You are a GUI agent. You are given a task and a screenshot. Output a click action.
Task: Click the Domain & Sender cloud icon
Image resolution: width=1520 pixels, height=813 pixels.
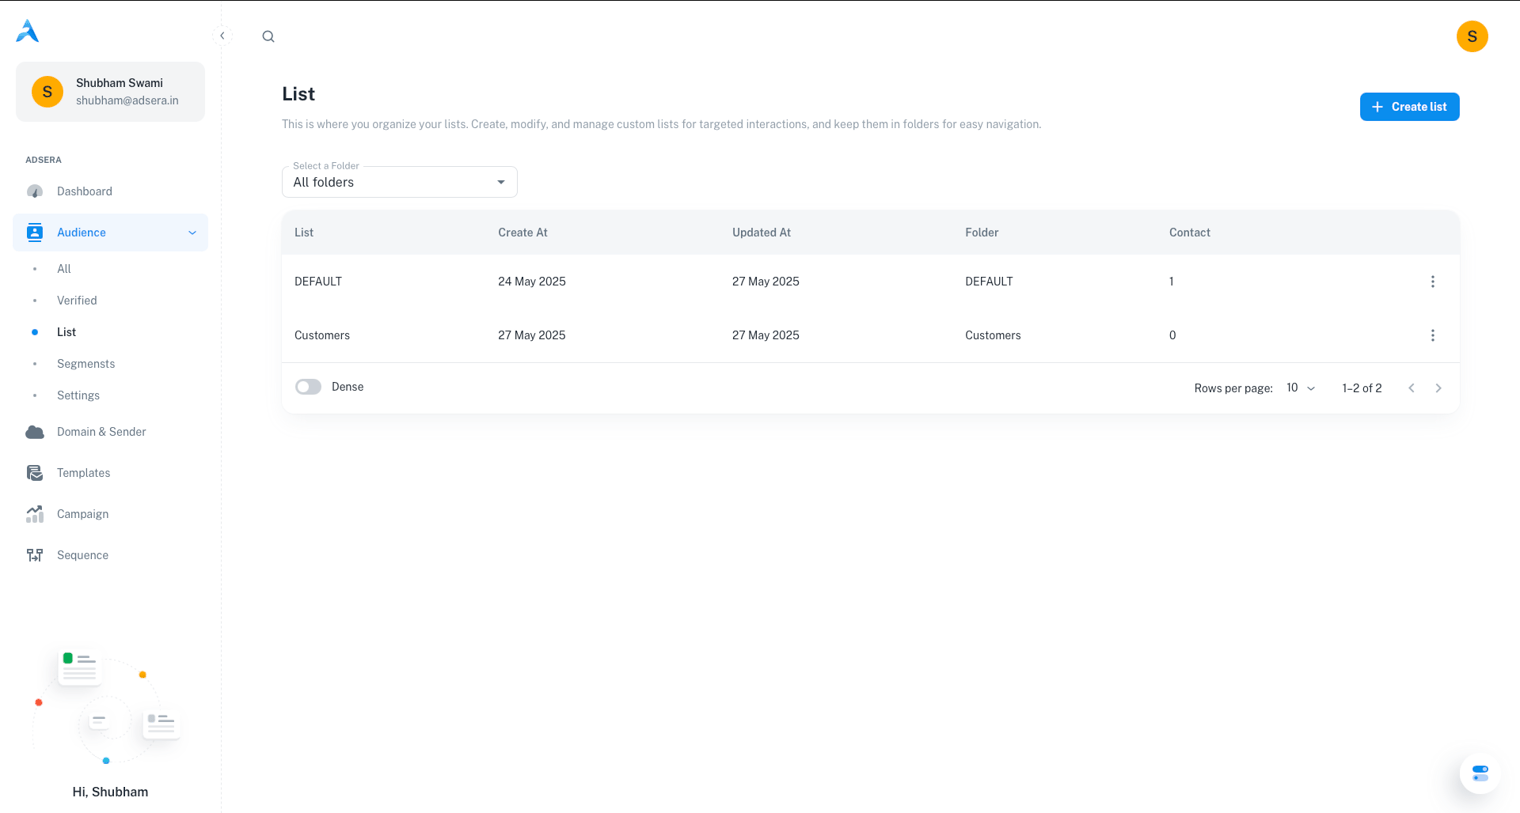tap(35, 432)
